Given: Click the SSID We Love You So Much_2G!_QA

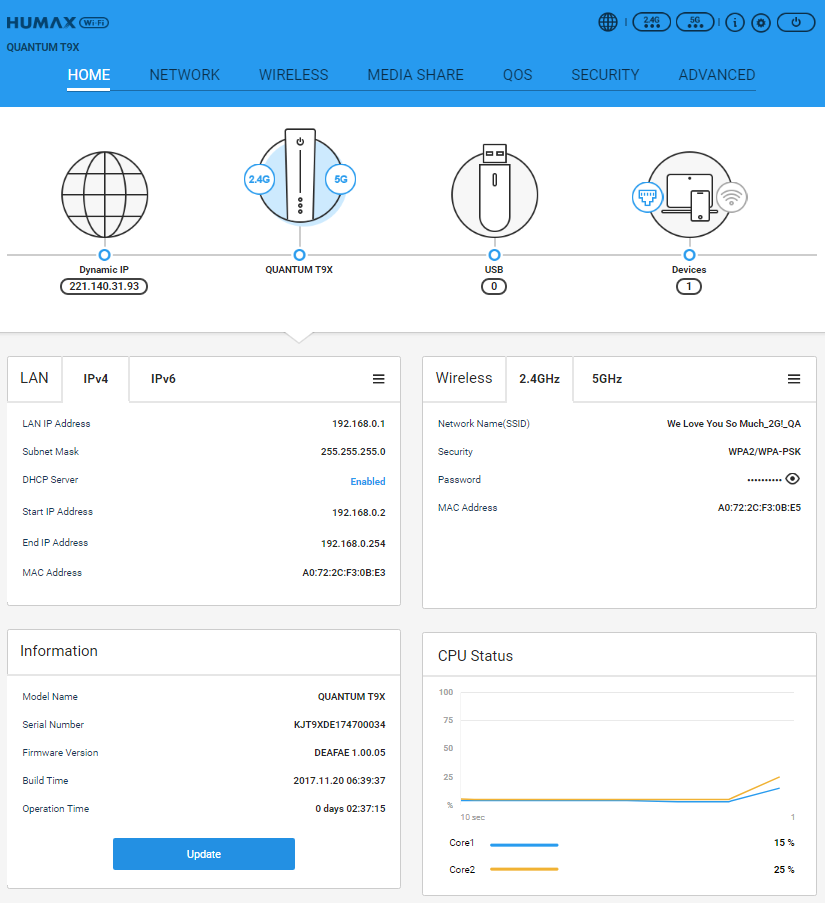Looking at the screenshot, I should 733,424.
